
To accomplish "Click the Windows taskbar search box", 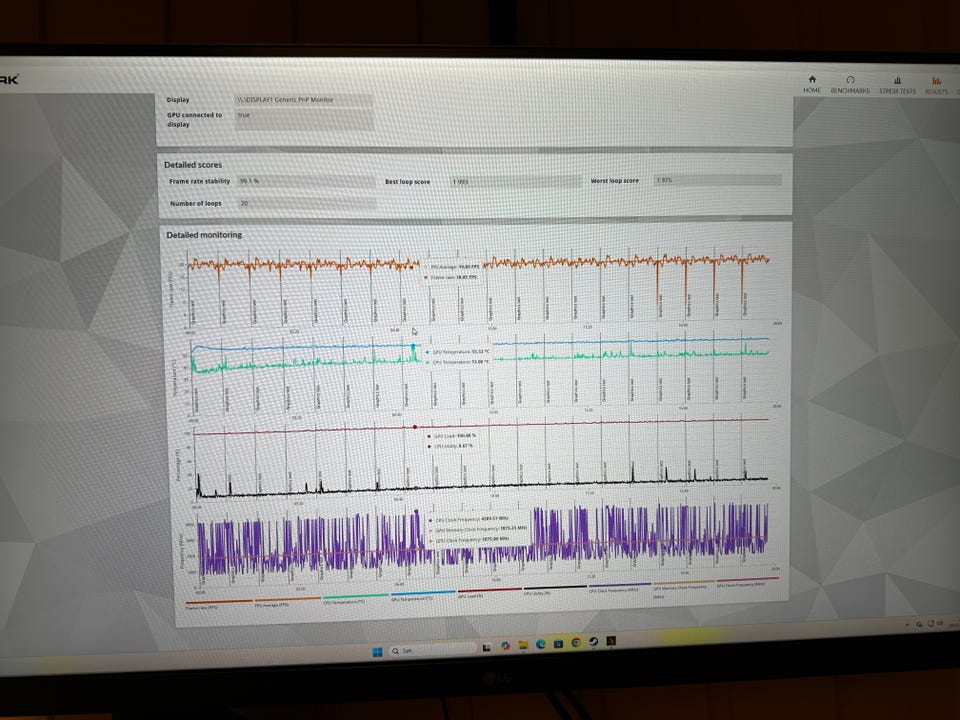I will [x=432, y=650].
